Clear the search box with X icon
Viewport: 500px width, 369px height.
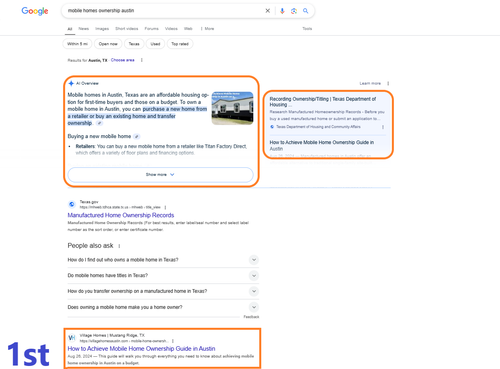pyautogui.click(x=268, y=11)
